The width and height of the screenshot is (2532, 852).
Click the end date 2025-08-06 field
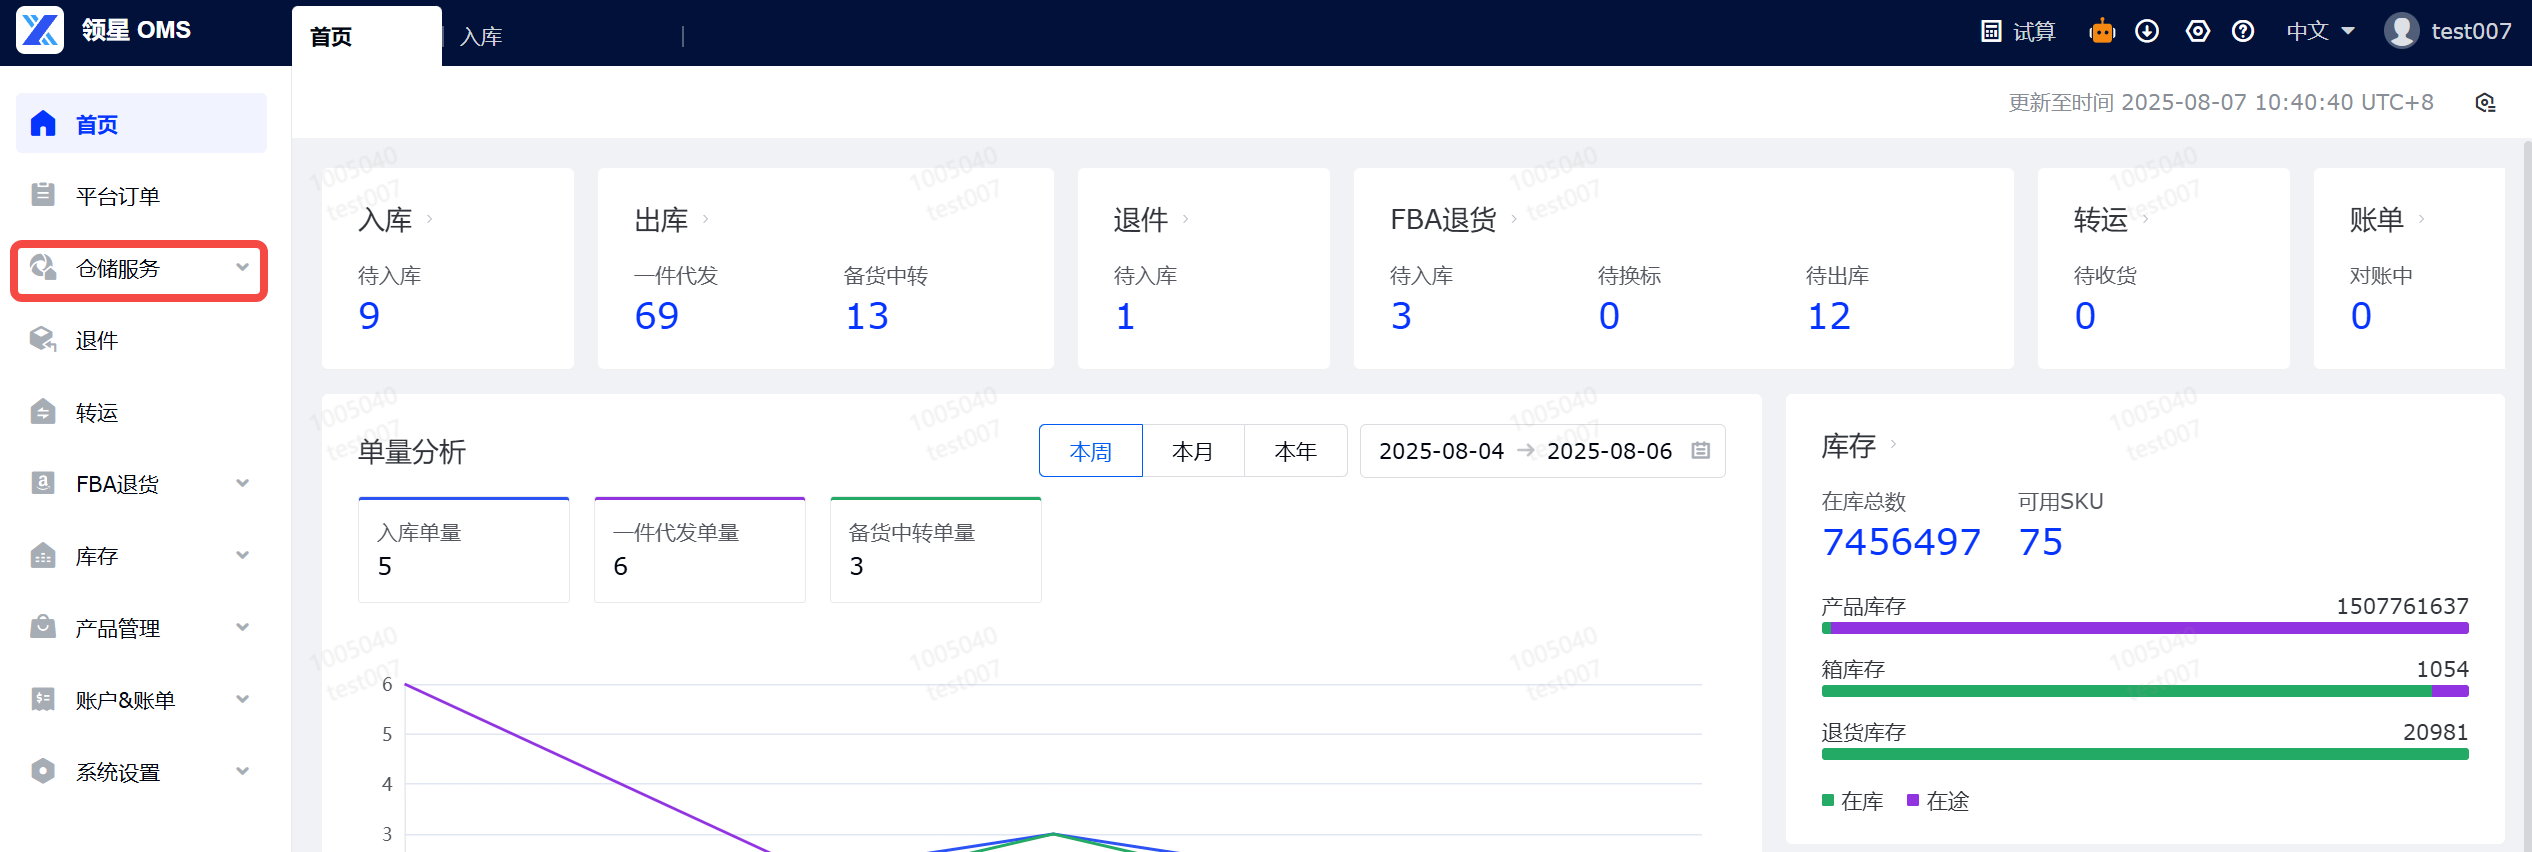(x=1609, y=451)
